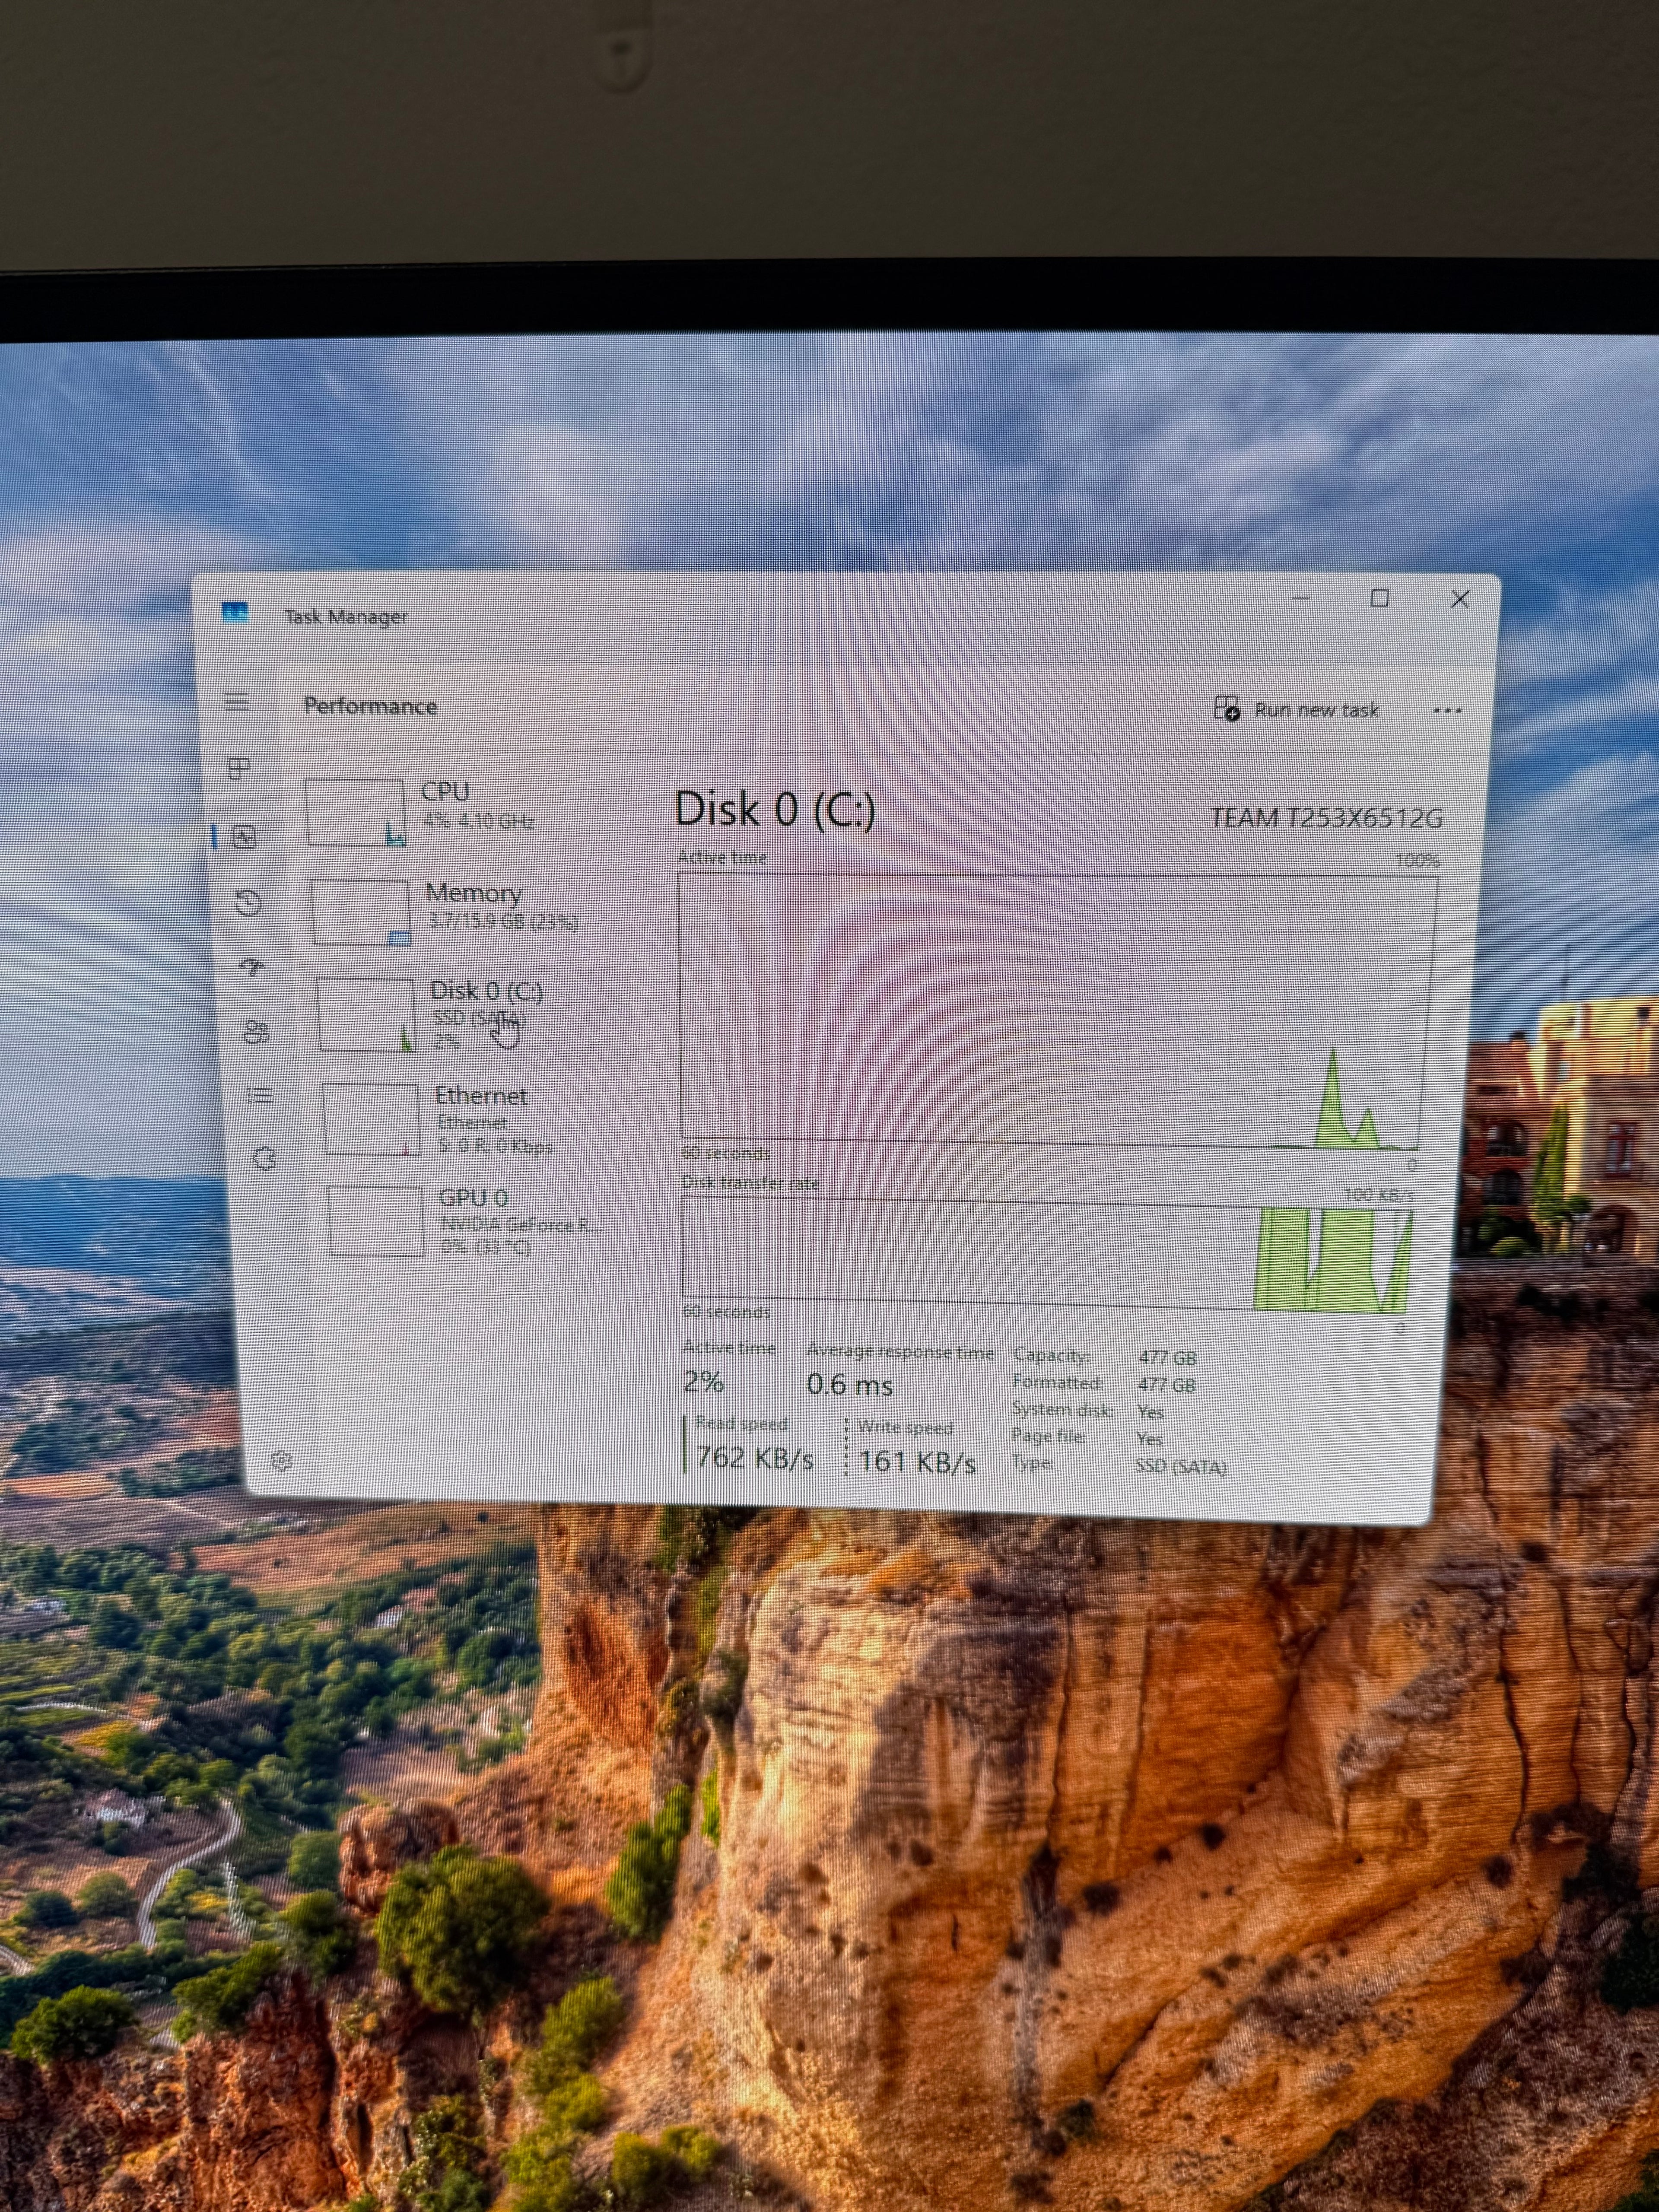Click the 2% Active time value
This screenshot has height=2212, width=1659.
(x=703, y=1382)
